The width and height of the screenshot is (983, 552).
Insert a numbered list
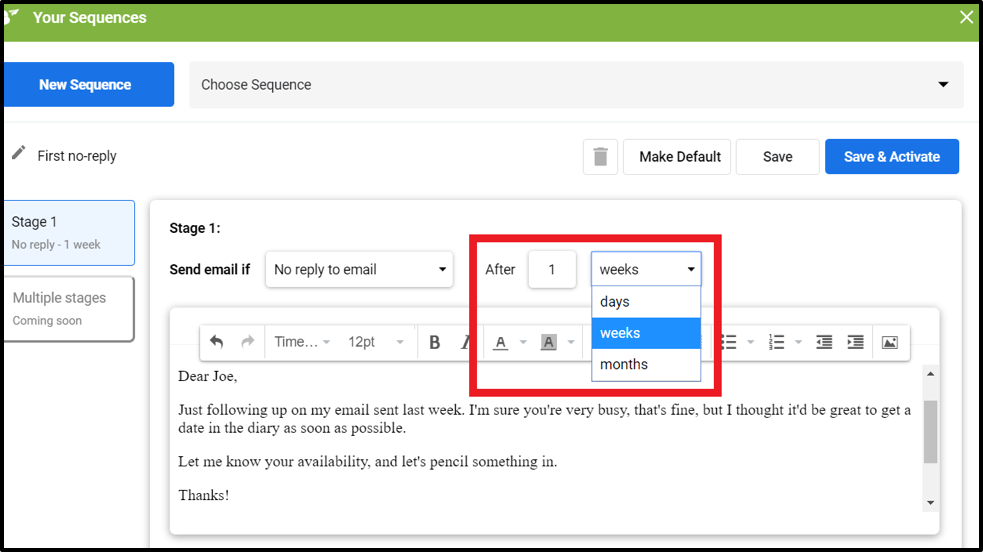tap(777, 342)
